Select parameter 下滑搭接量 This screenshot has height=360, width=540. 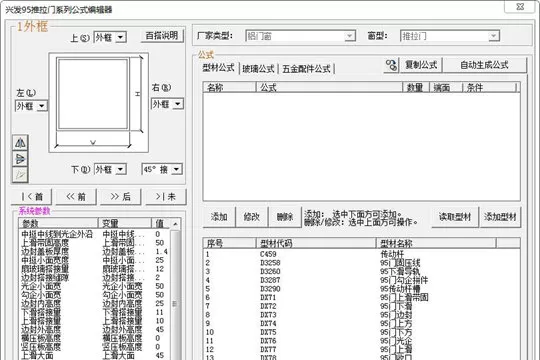click(95, 312)
